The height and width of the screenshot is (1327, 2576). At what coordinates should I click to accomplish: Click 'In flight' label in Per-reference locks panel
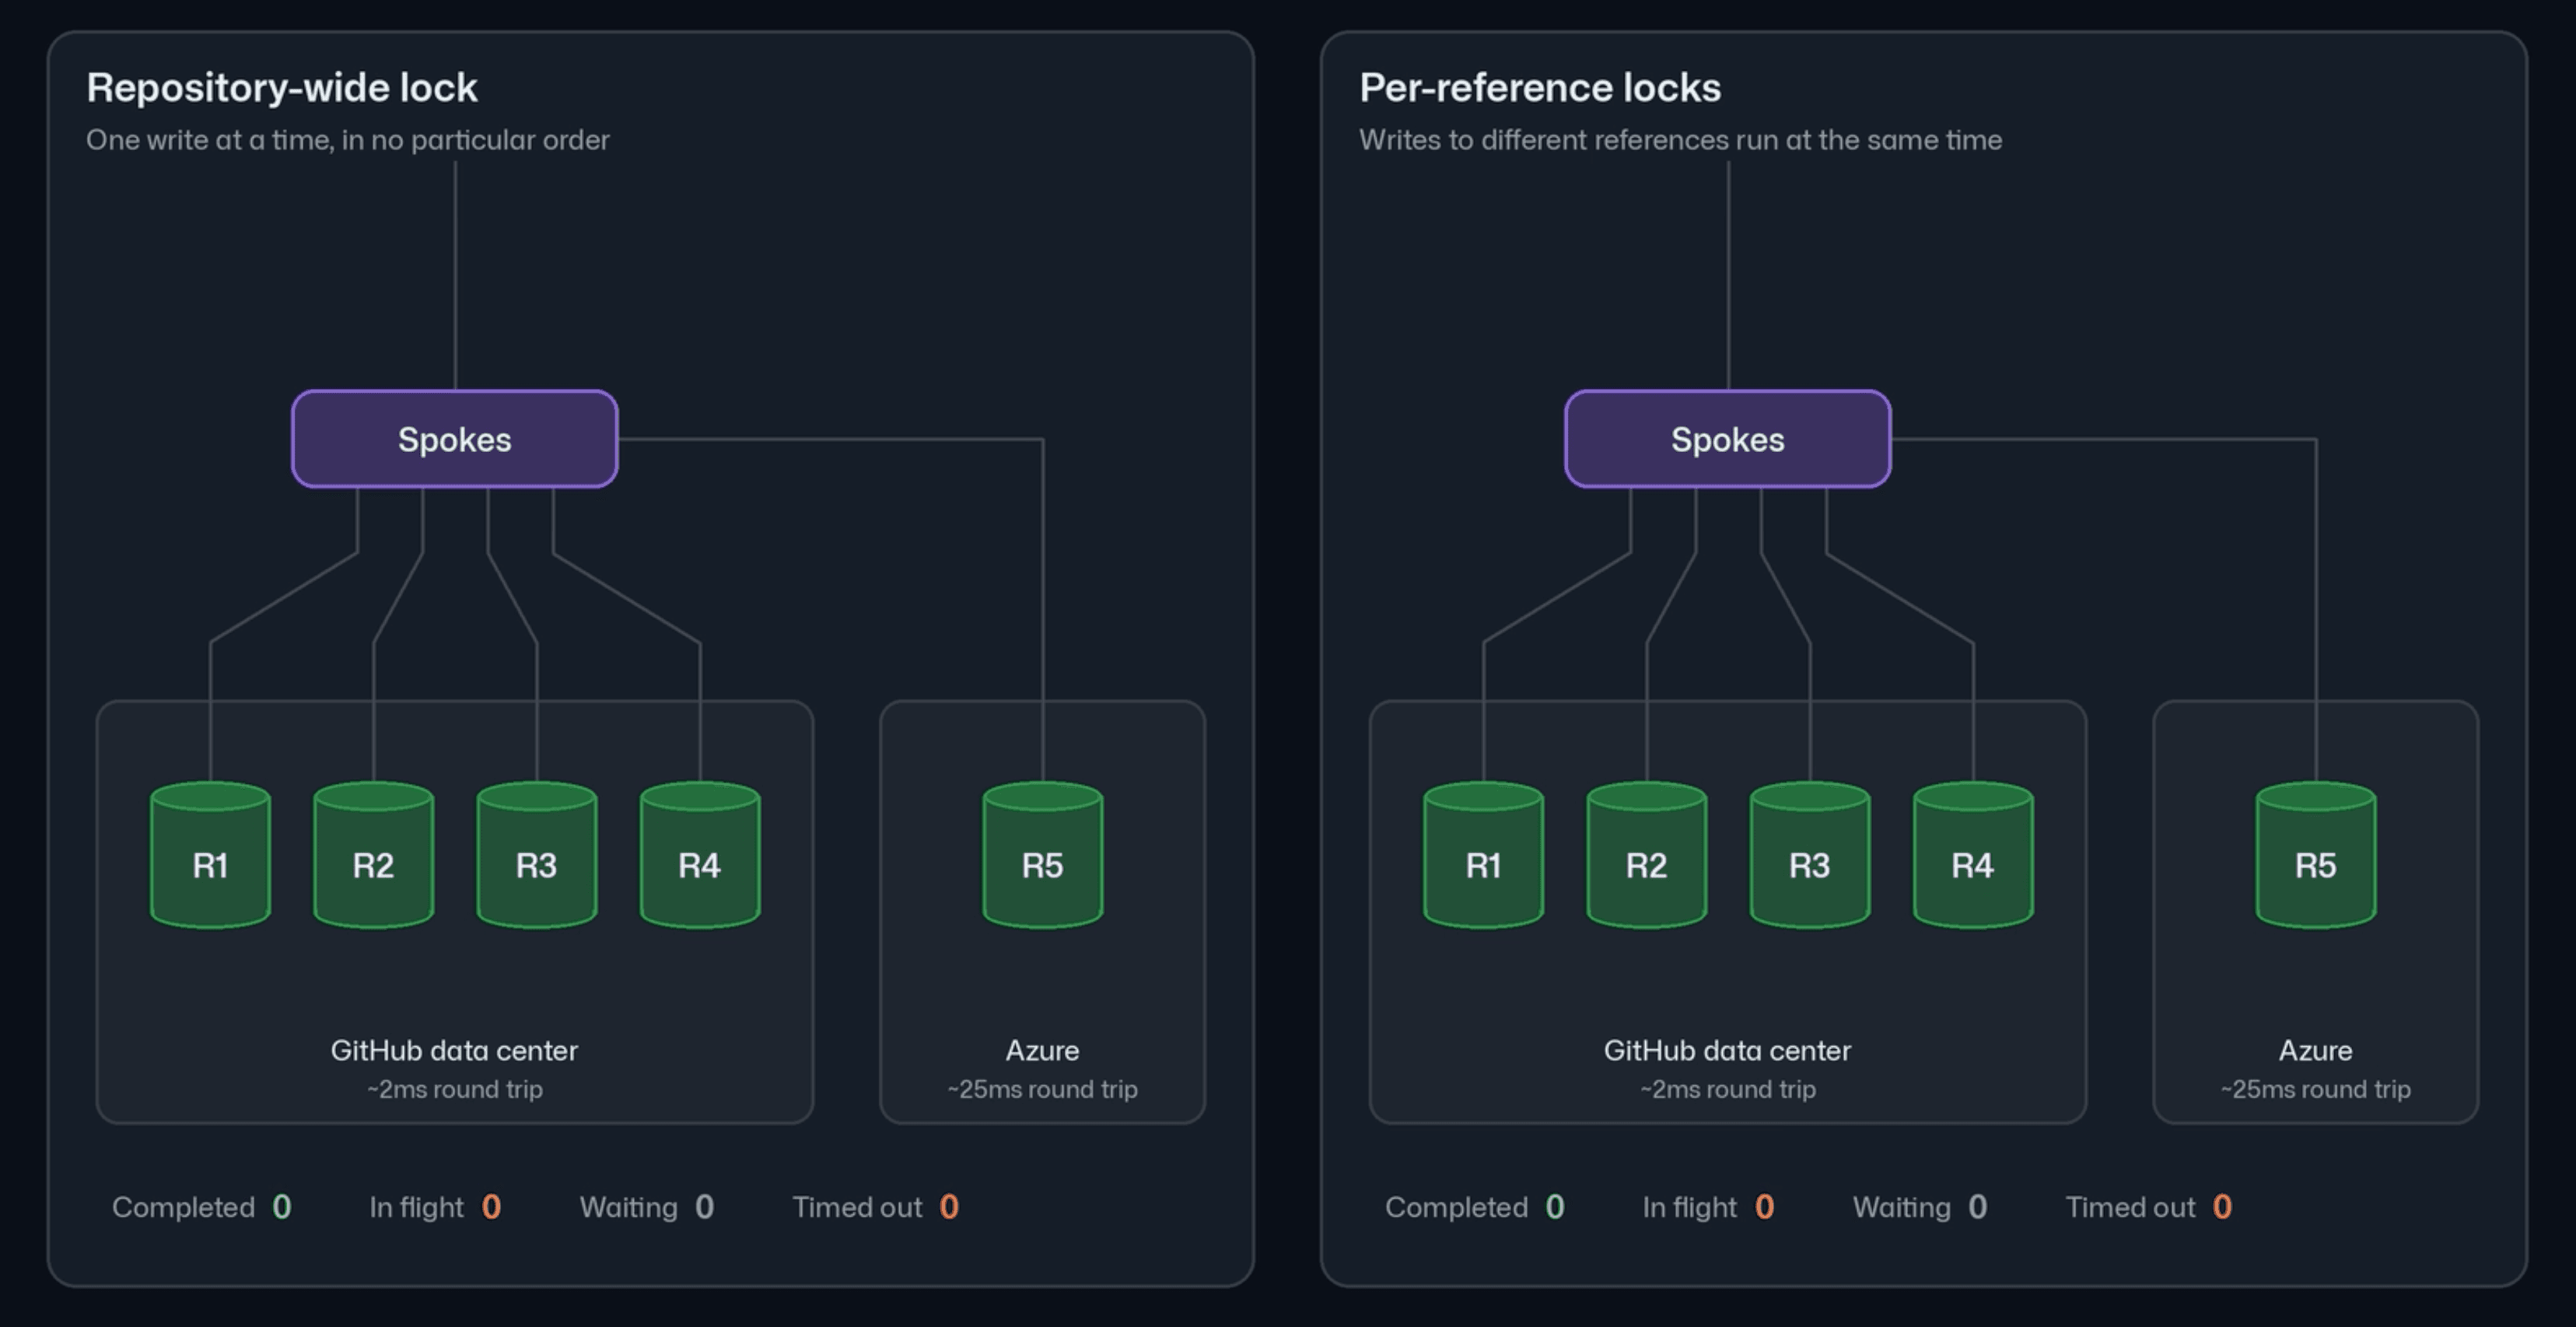point(1689,1207)
